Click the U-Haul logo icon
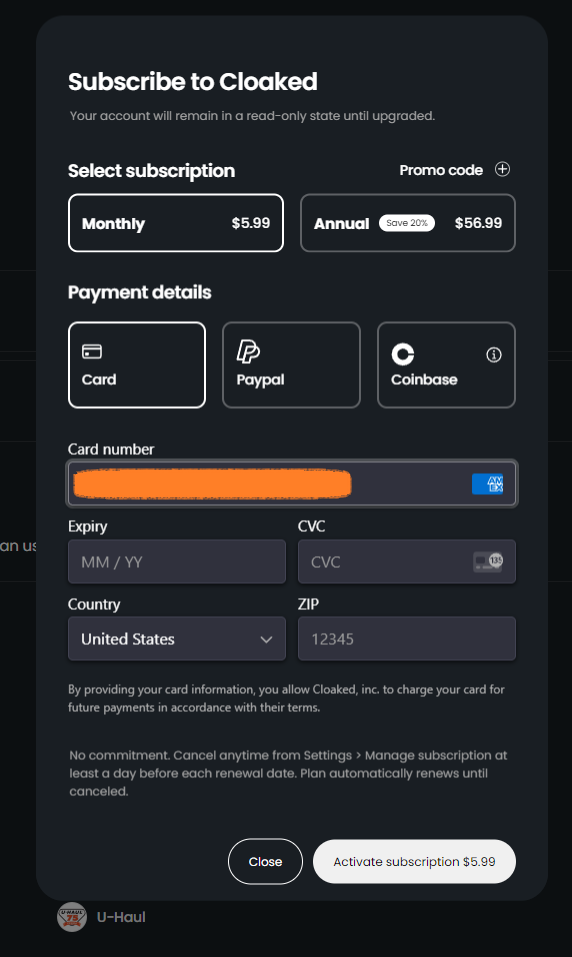This screenshot has height=957, width=572. tap(72, 917)
